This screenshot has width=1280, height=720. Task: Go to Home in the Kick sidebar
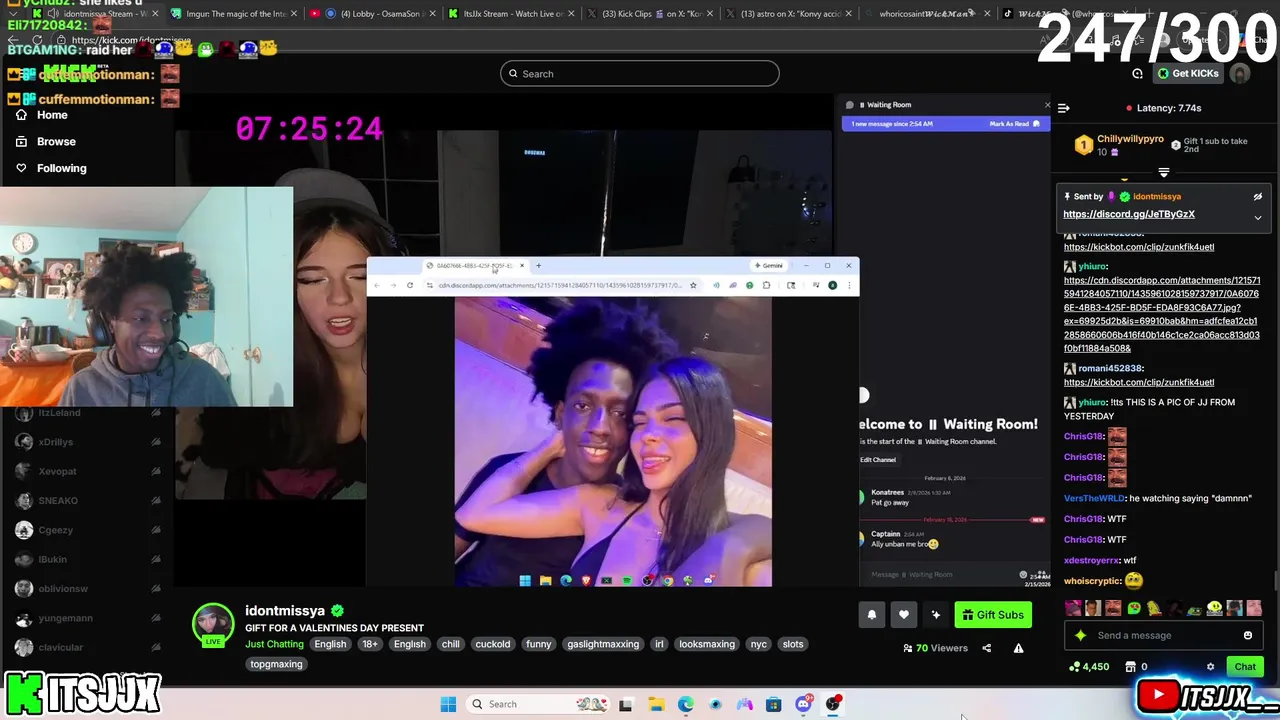(43, 115)
